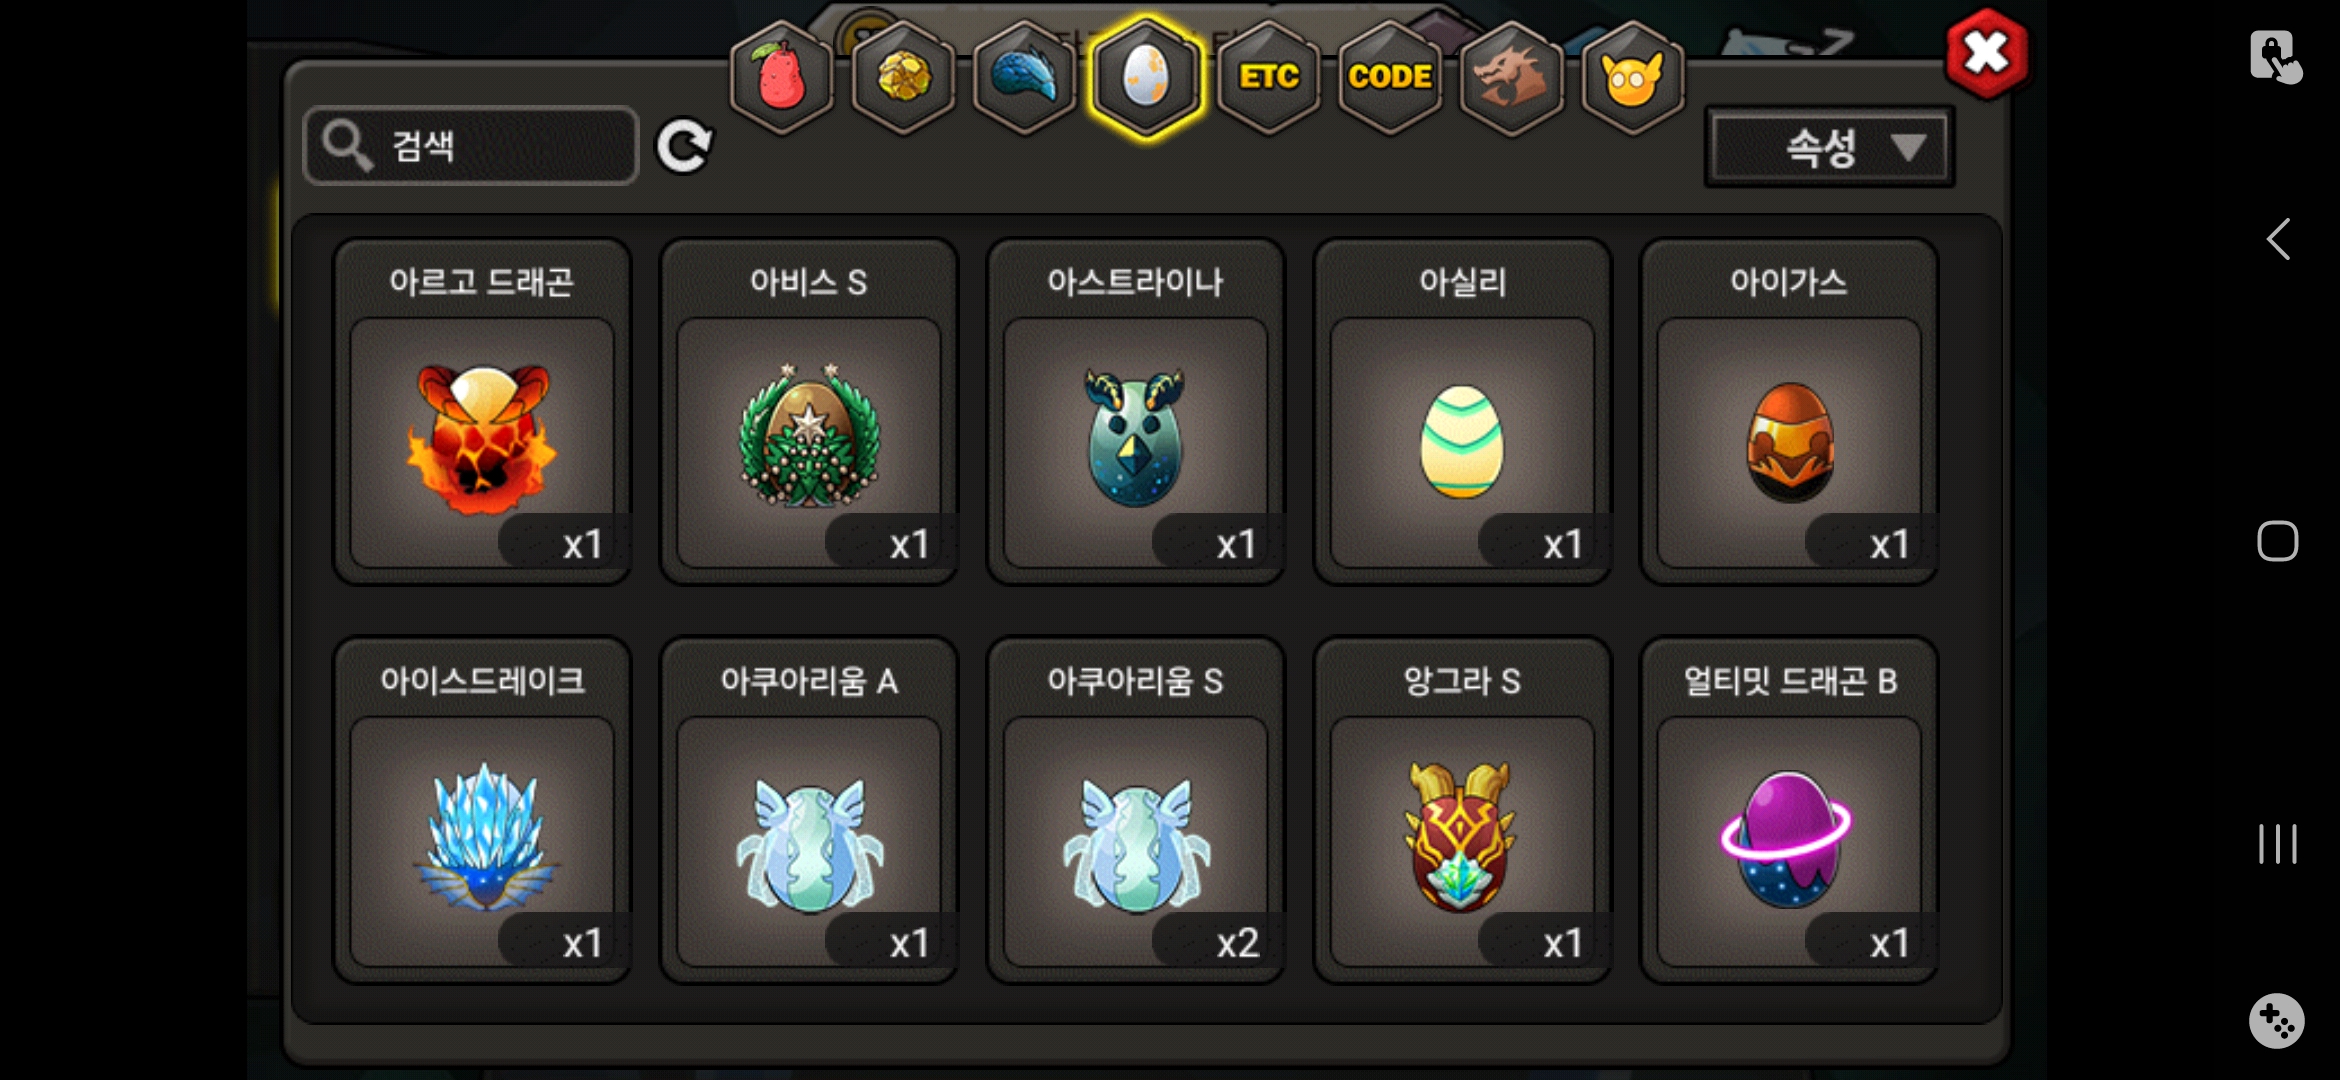This screenshot has height=1080, width=2340.
Task: Open the brown dragon head category tab
Action: 1511,77
